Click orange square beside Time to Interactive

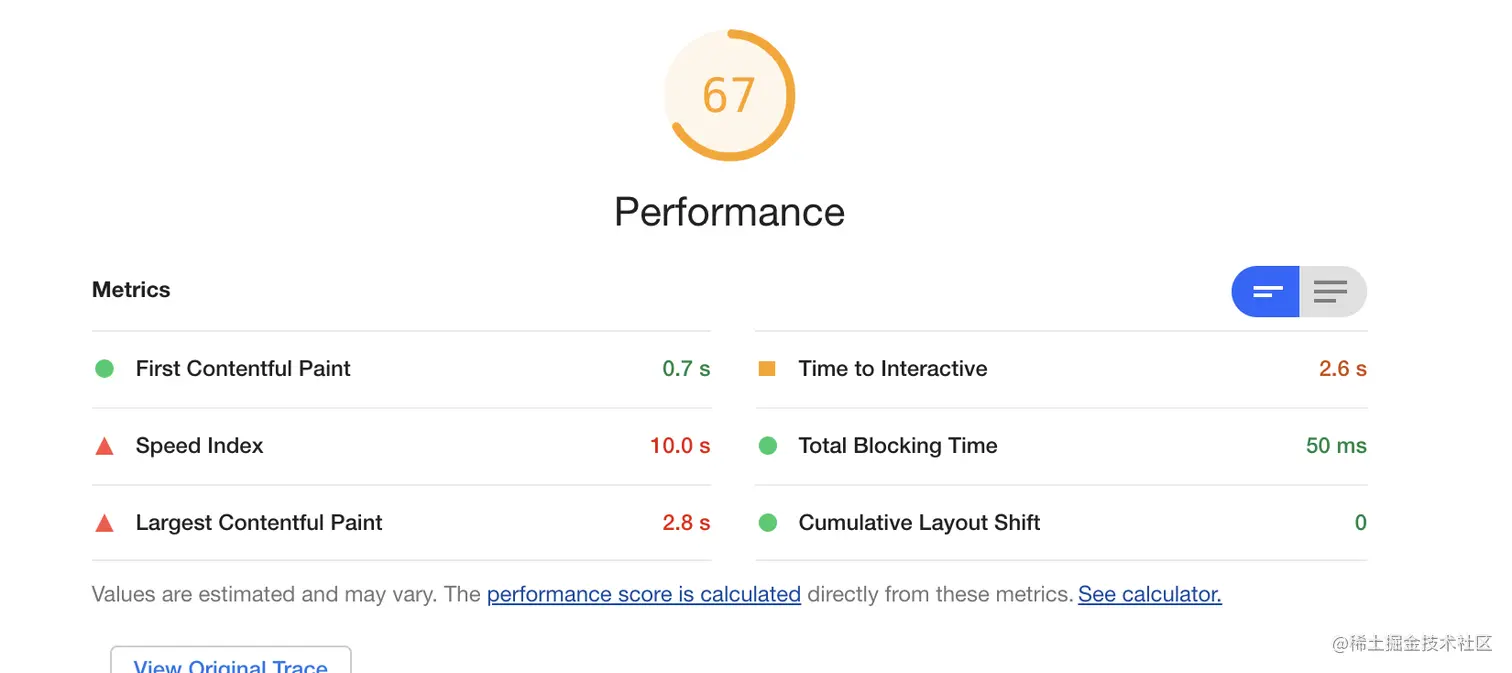[767, 369]
